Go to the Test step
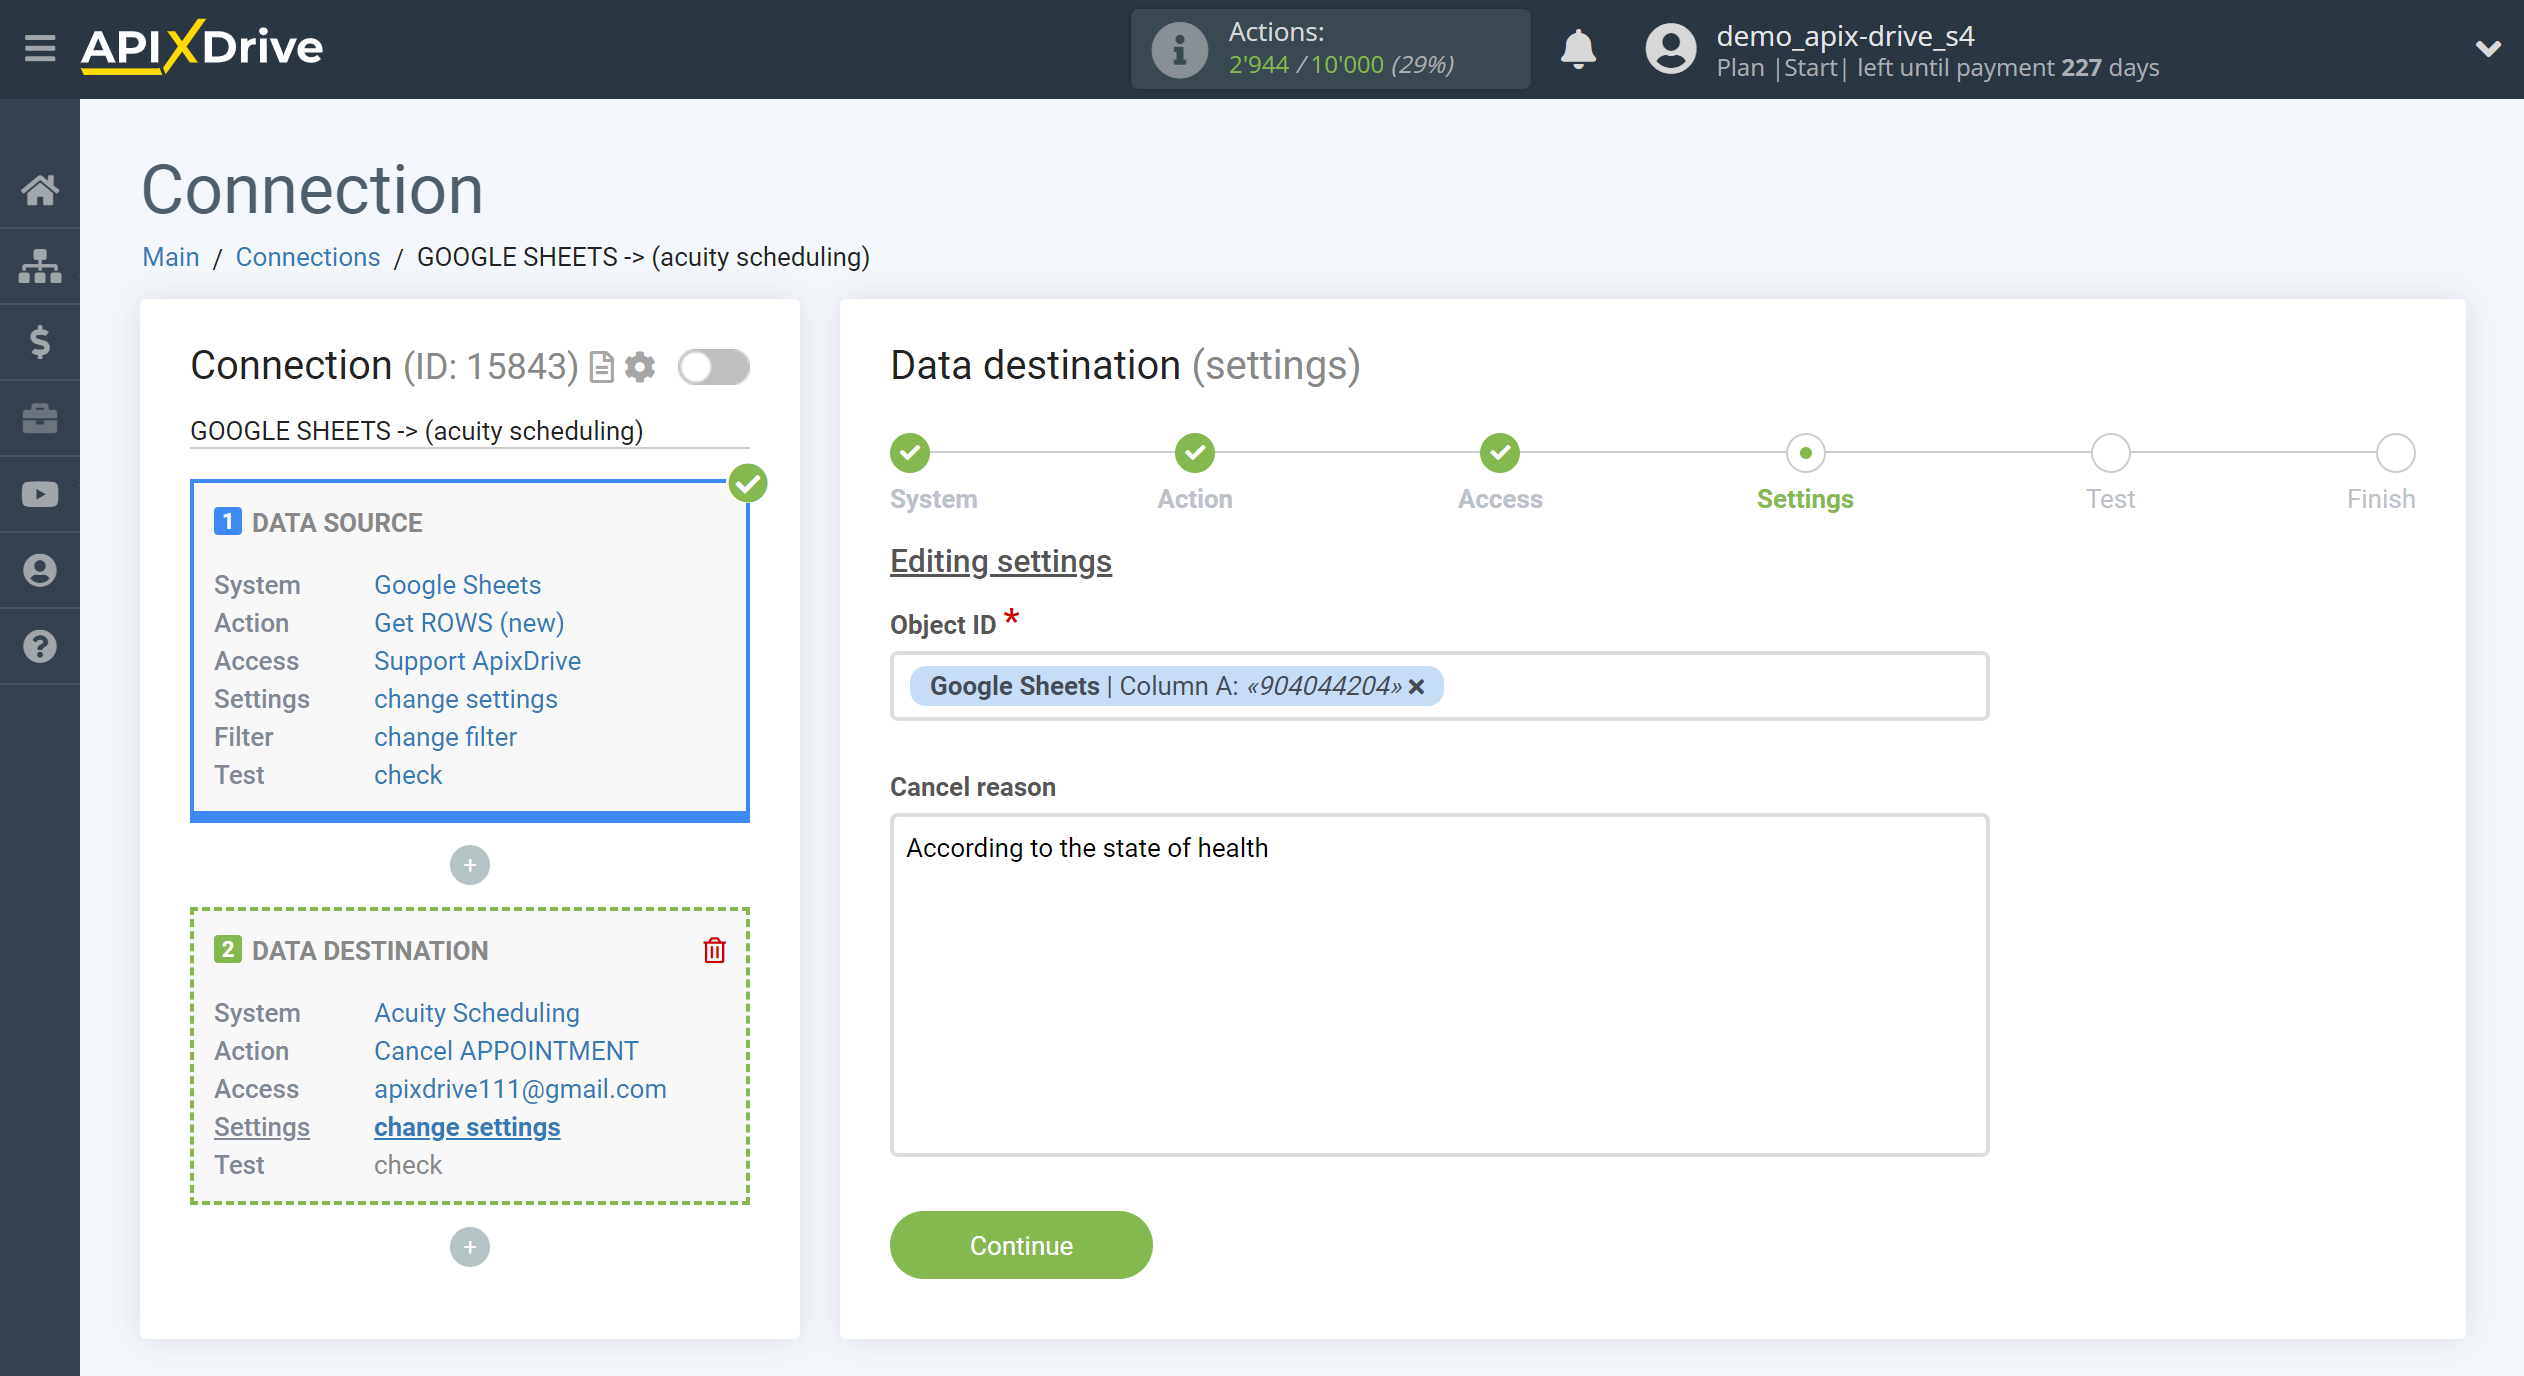Image resolution: width=2524 pixels, height=1376 pixels. [2110, 453]
